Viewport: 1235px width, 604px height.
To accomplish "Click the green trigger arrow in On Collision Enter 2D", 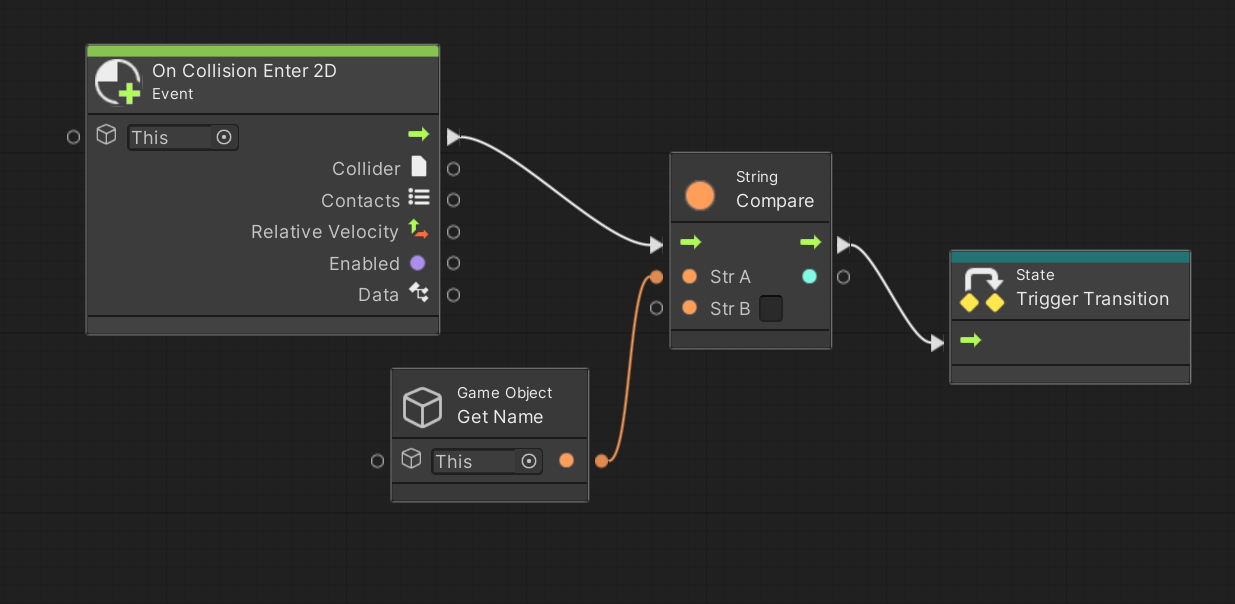I will coord(418,134).
